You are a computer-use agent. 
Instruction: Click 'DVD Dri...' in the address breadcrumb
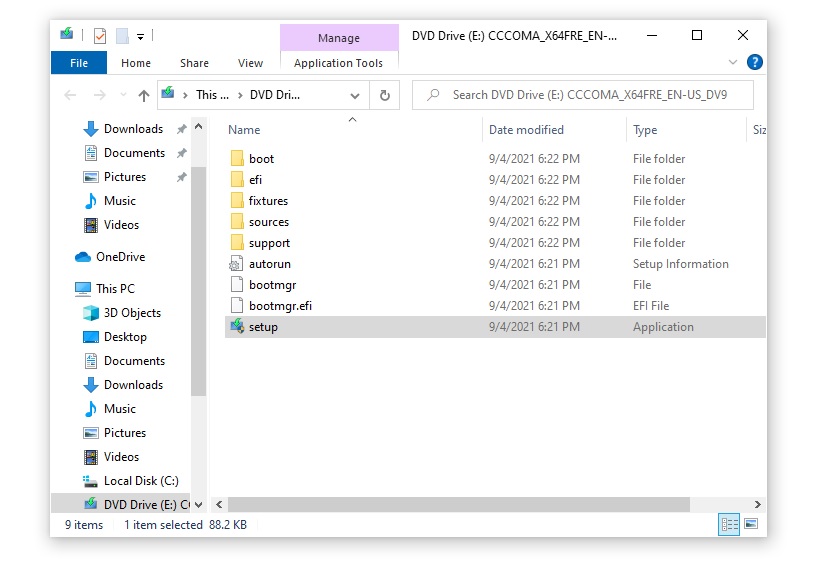(x=275, y=95)
